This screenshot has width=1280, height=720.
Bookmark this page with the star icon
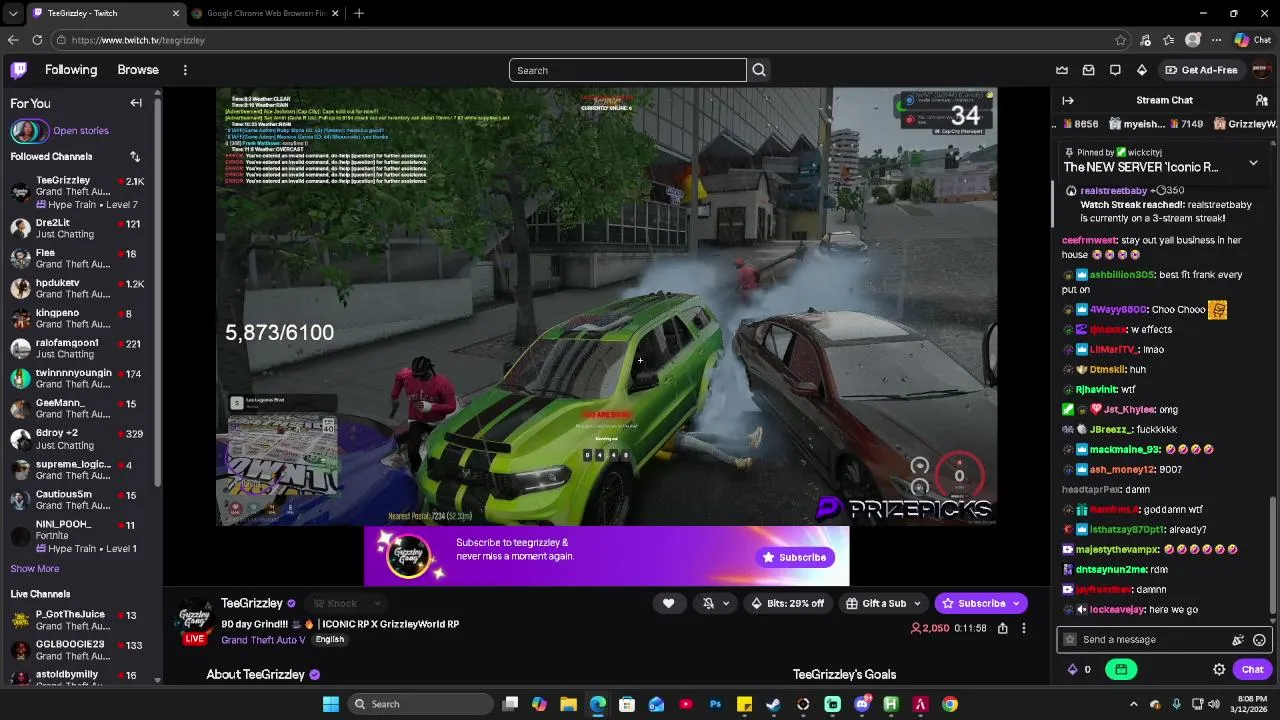click(1121, 40)
